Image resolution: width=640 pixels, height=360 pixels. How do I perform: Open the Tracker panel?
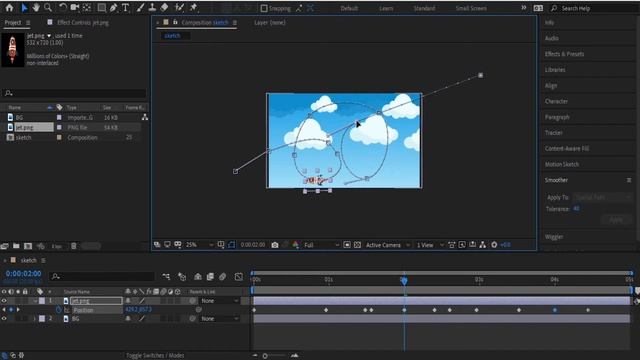(553, 133)
